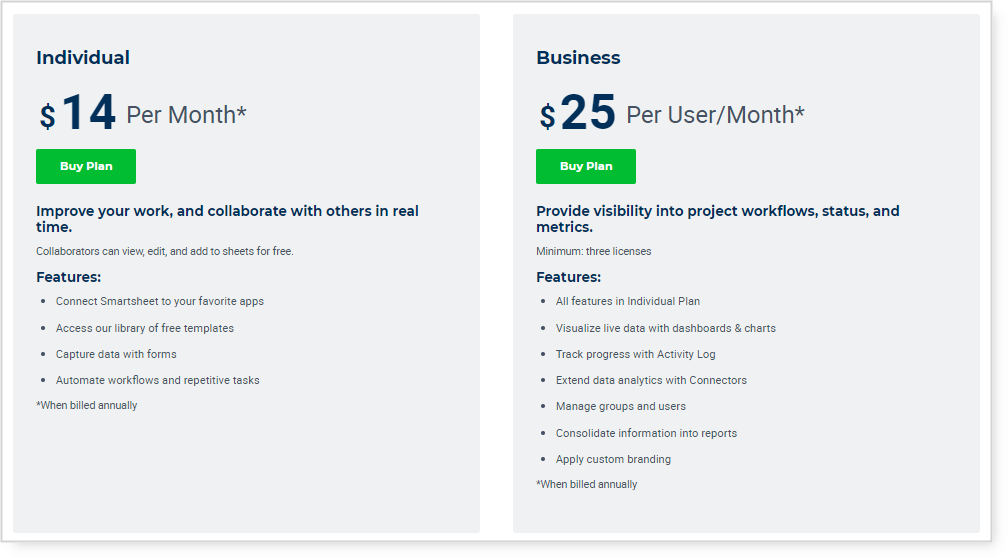The image size is (1008, 558).
Task: Click the 'Capture data with forms' feature
Action: pos(116,354)
